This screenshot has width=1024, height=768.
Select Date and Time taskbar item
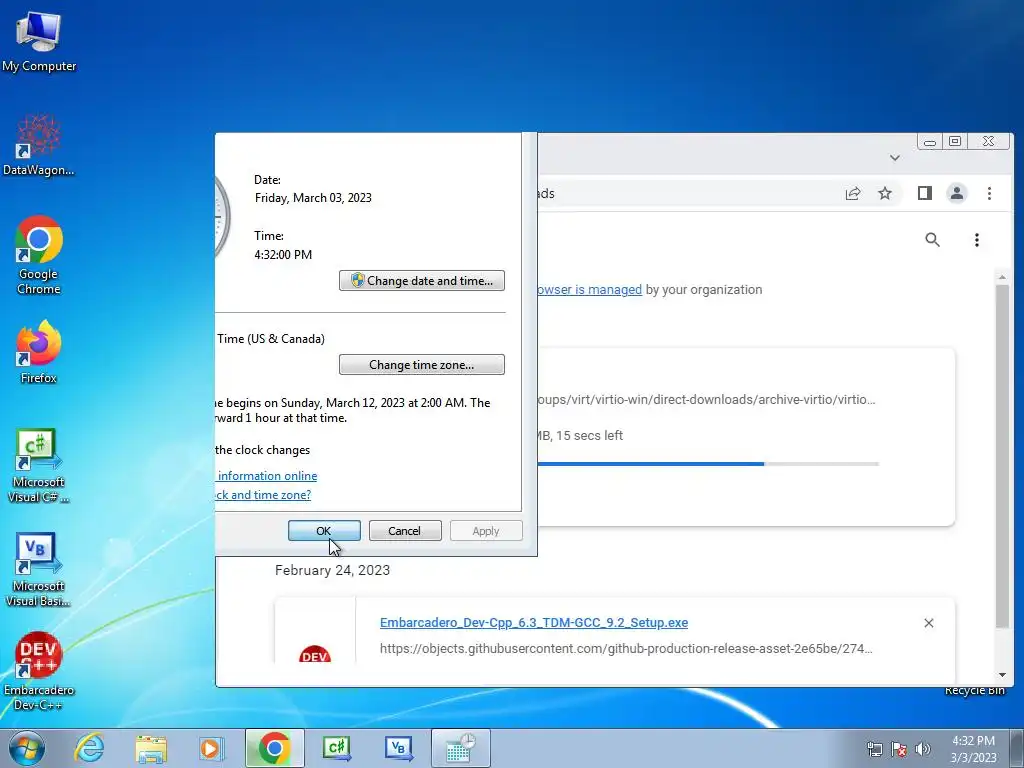(460, 748)
